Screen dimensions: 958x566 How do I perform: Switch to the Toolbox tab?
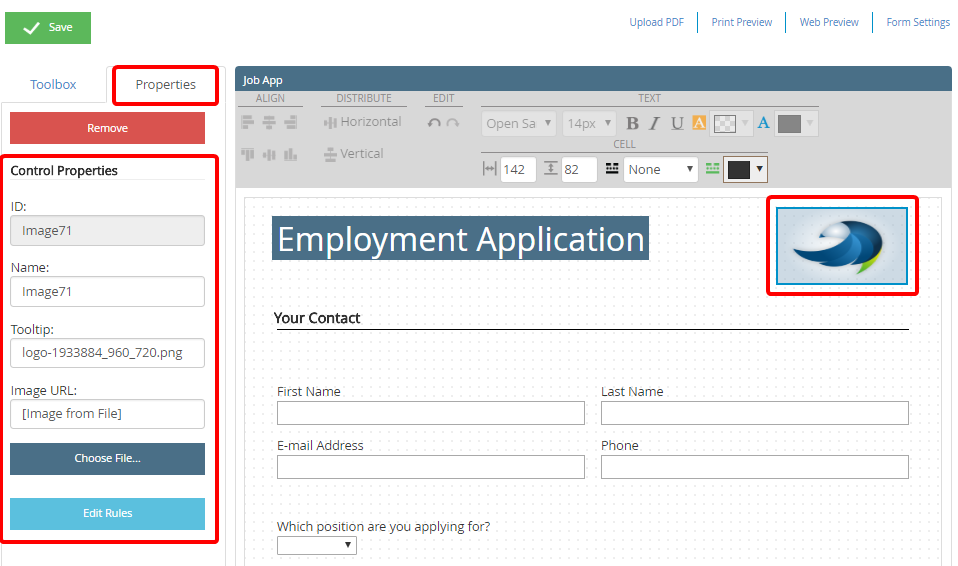coord(53,85)
